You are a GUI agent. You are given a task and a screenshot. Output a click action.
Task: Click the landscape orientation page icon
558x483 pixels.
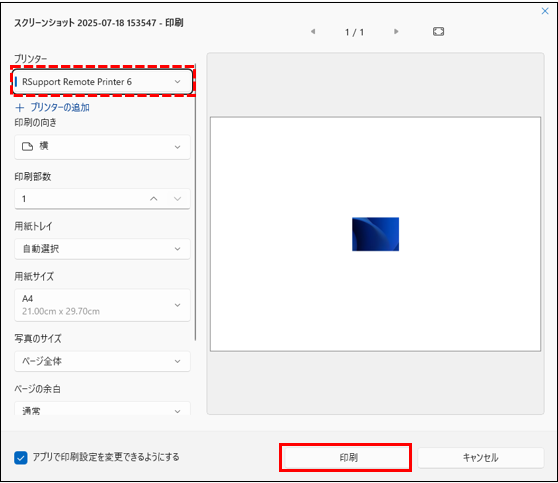[27, 146]
